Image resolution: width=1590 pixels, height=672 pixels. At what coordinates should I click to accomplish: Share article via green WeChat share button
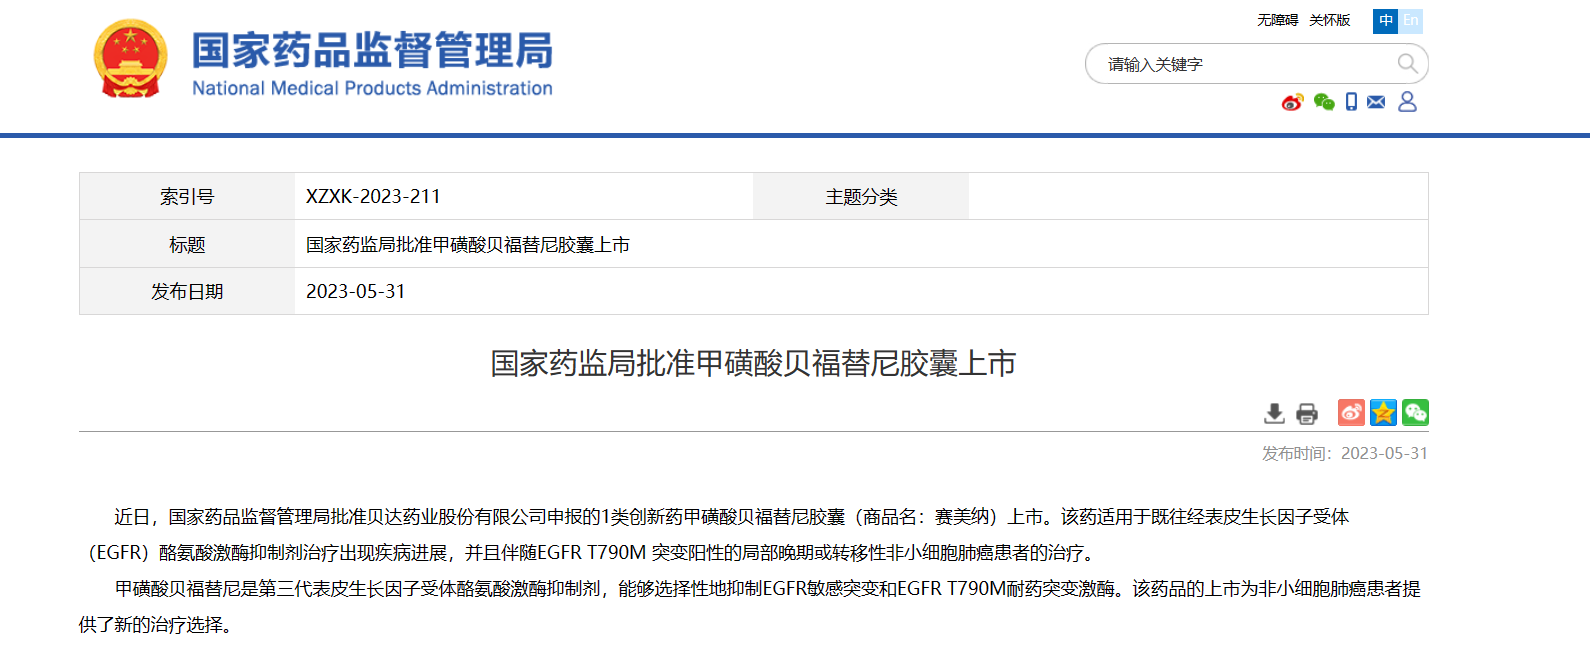click(x=1415, y=412)
